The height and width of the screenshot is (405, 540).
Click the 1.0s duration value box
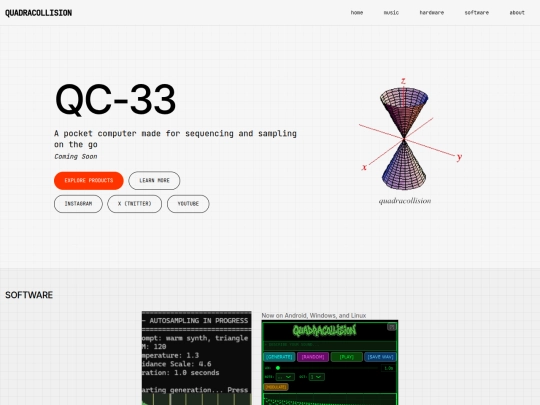[388, 368]
